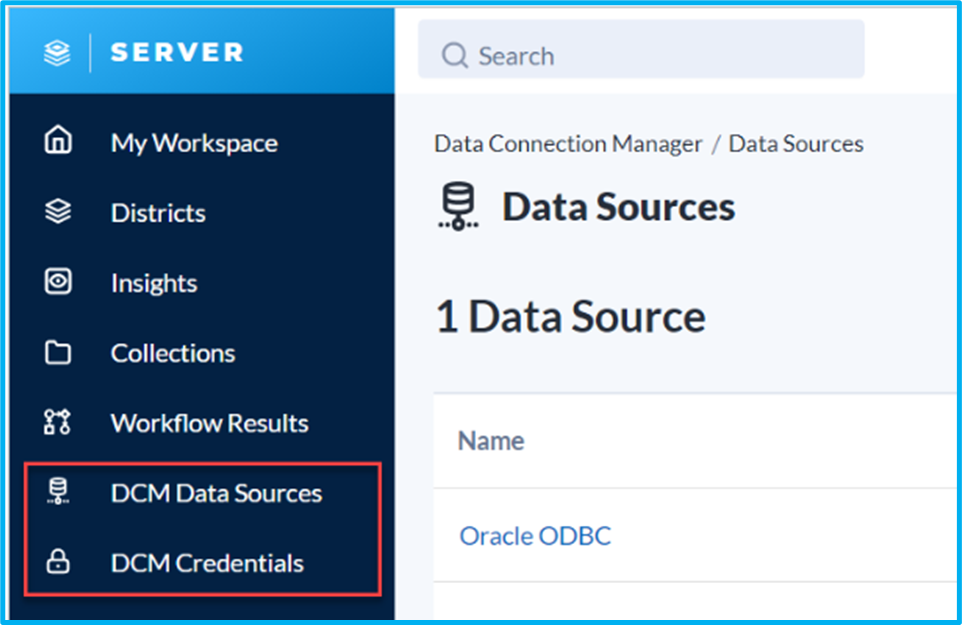Screen dimensions: 962x625
Task: Click the database icon beside the Data Sources heading
Action: pos(456,206)
